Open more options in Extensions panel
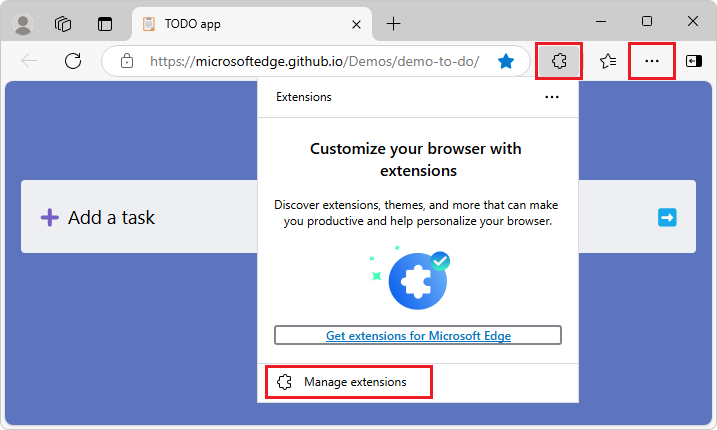 [x=552, y=97]
